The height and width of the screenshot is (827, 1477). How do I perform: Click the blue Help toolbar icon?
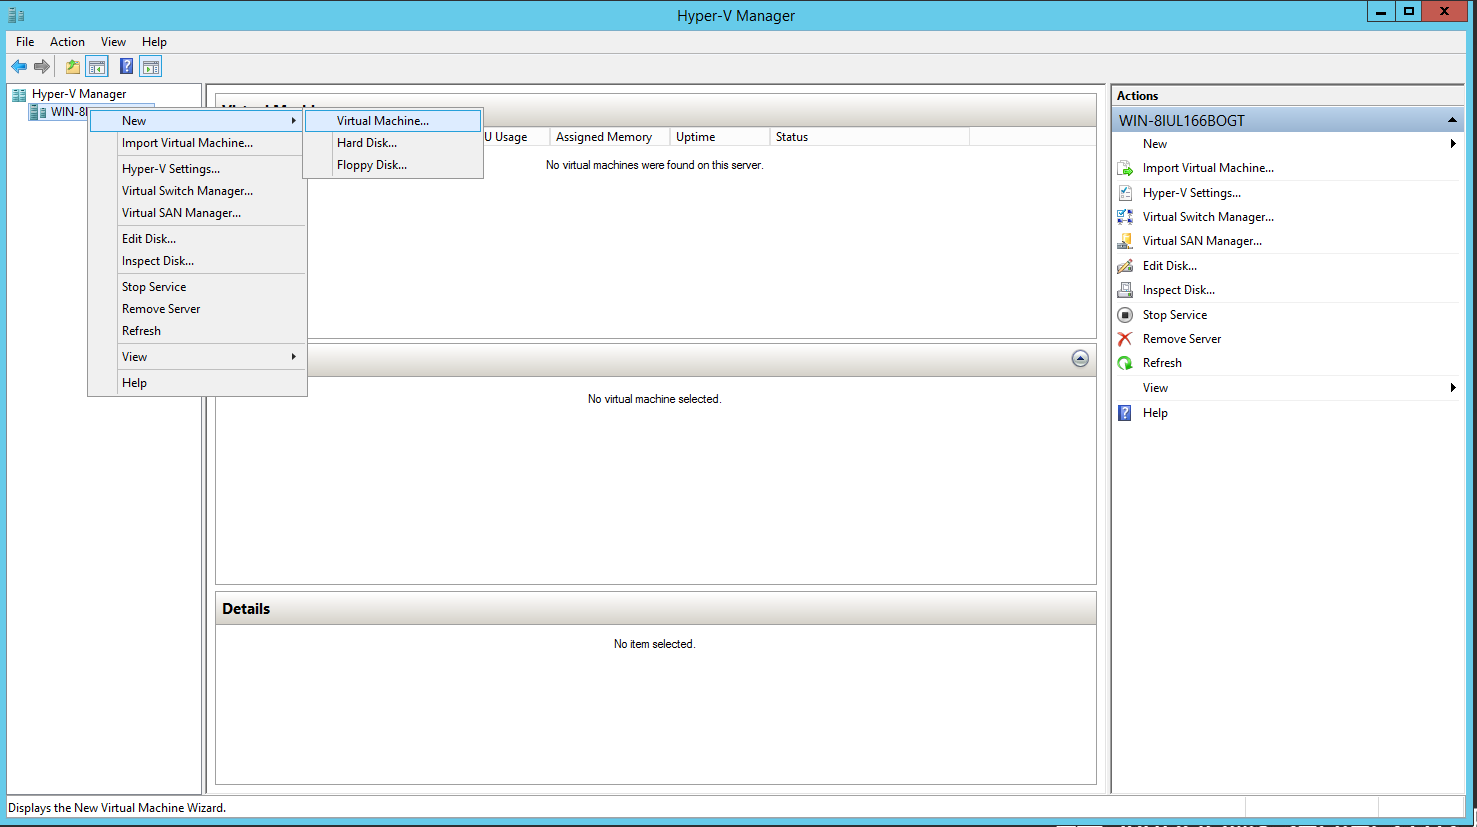[x=126, y=67]
